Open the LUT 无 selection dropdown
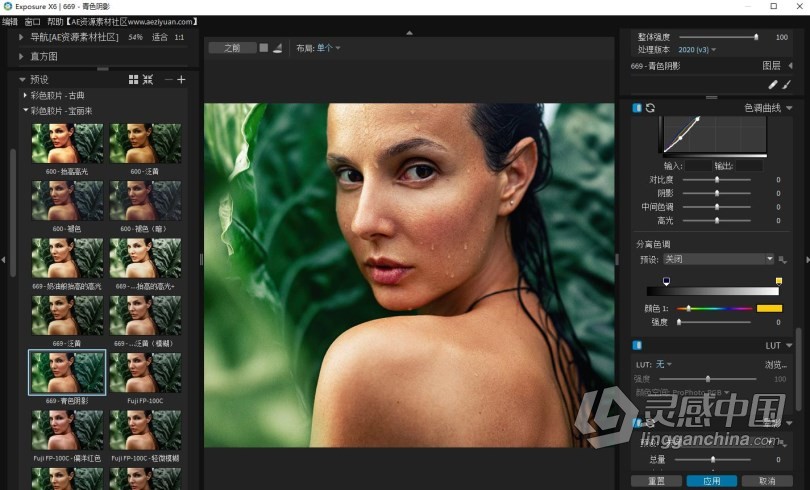Image resolution: width=810 pixels, height=490 pixels. click(664, 365)
